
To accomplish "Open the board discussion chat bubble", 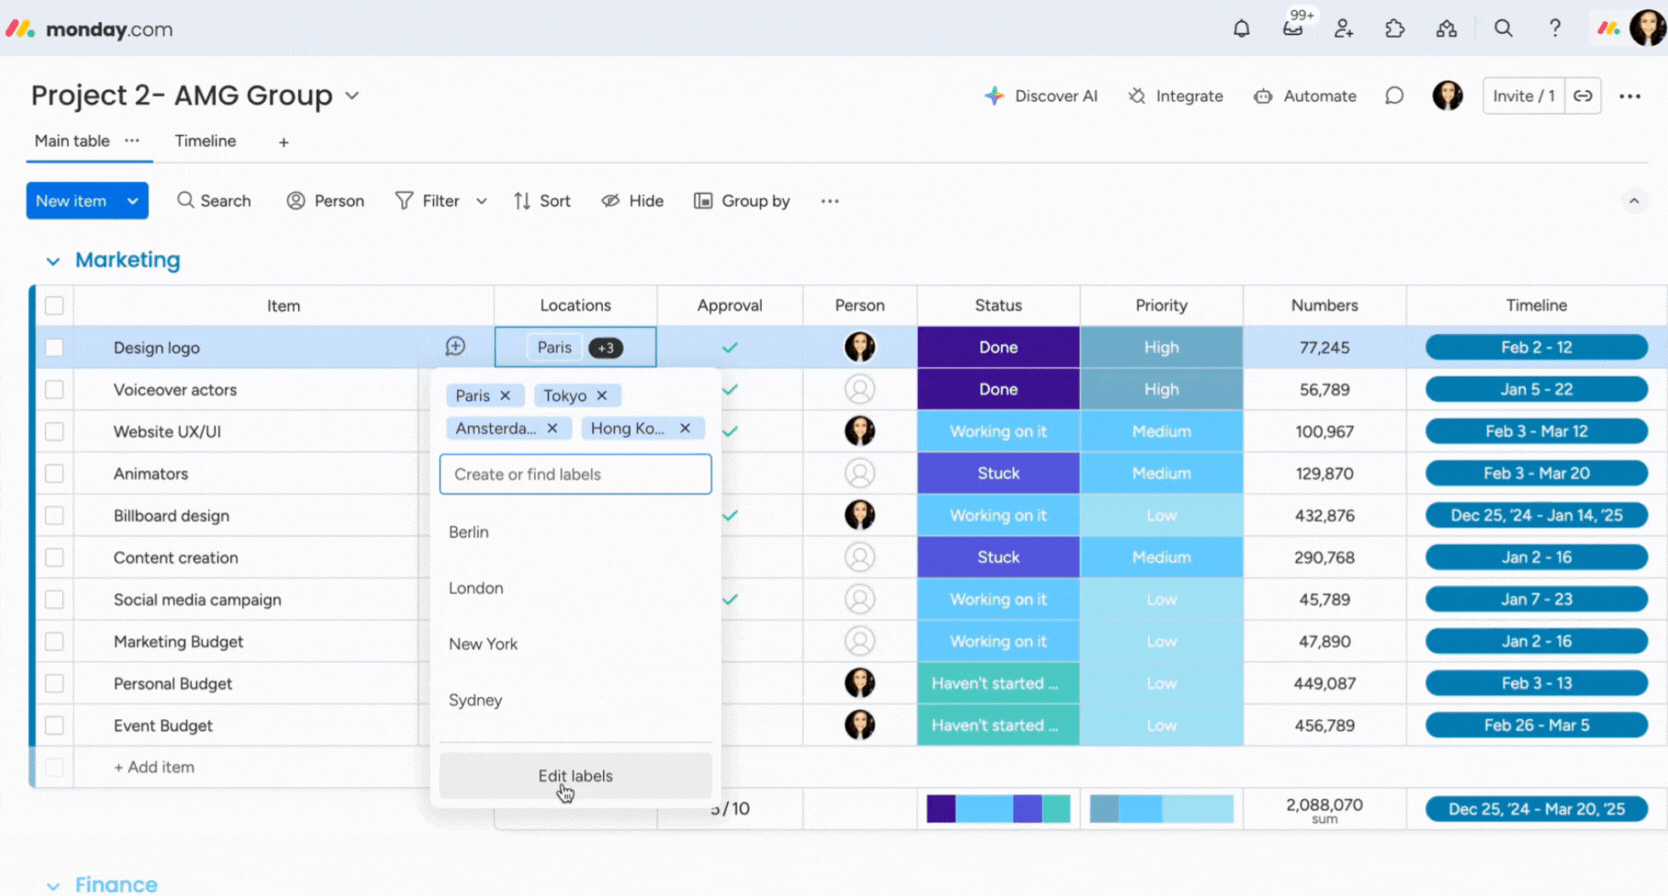I will coord(1394,96).
